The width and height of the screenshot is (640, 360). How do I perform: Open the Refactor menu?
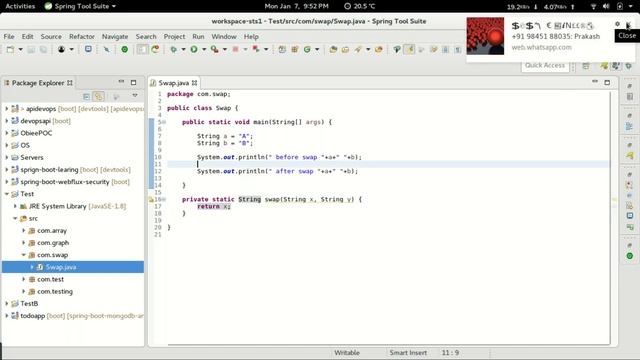click(x=82, y=36)
